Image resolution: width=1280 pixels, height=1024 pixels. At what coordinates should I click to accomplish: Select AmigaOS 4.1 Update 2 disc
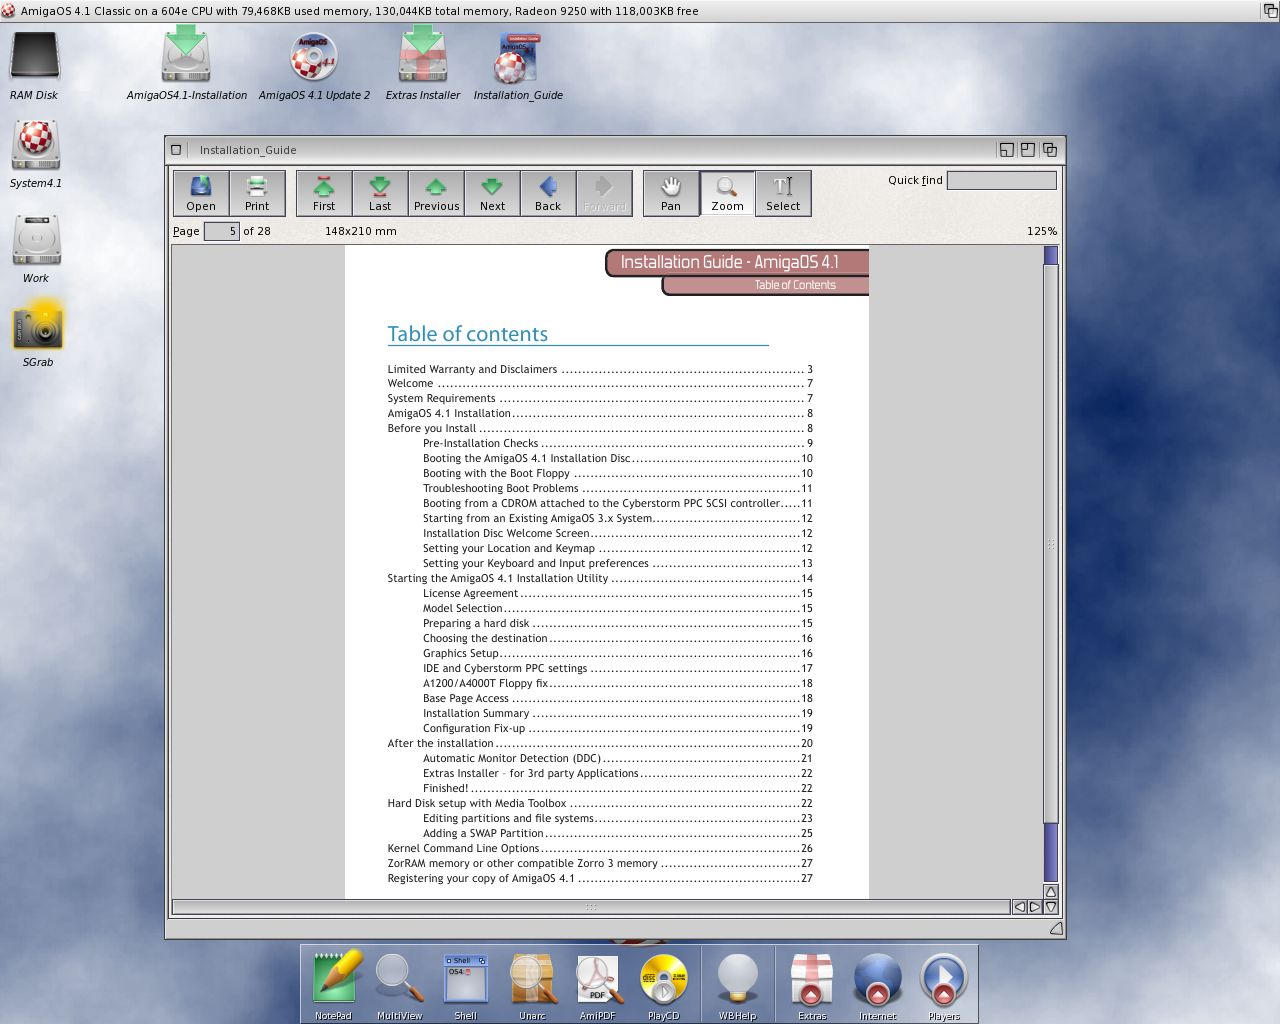[314, 65]
